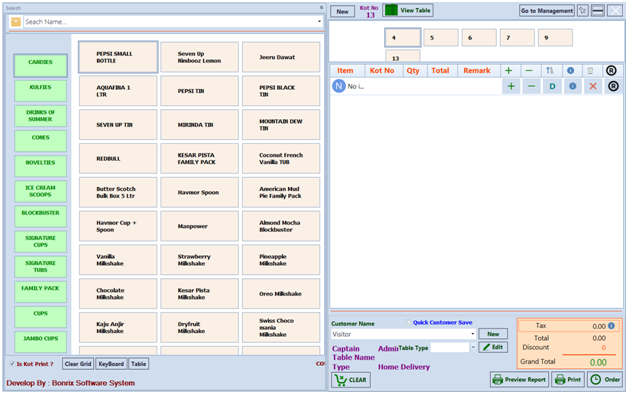Click the minus icon in item row
The height and width of the screenshot is (394, 628).
531,86
